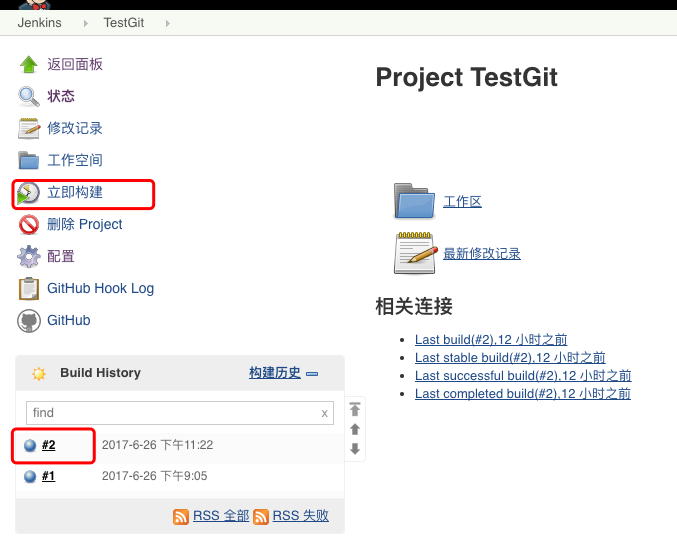Focus the find build search field
Screen dimensions: 677x557
(x=180, y=413)
